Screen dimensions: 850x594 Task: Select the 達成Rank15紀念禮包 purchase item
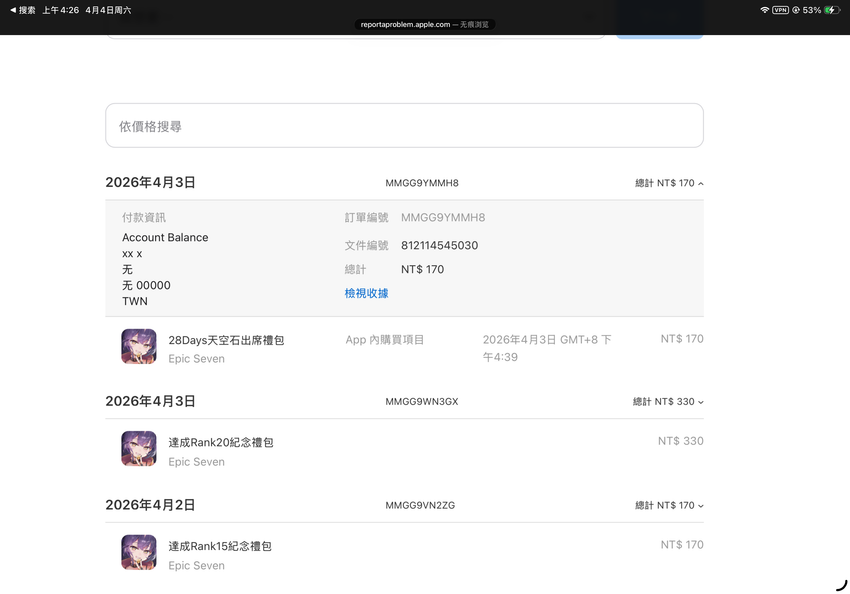(x=220, y=546)
